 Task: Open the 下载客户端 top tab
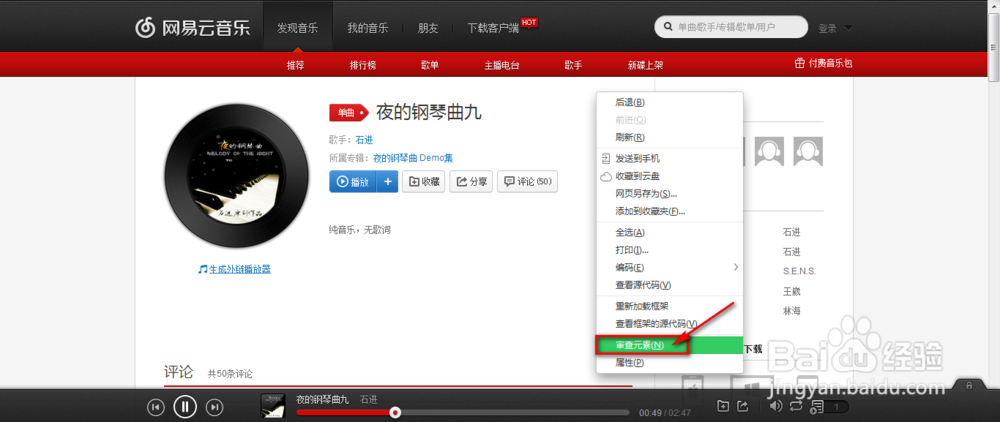pos(493,28)
